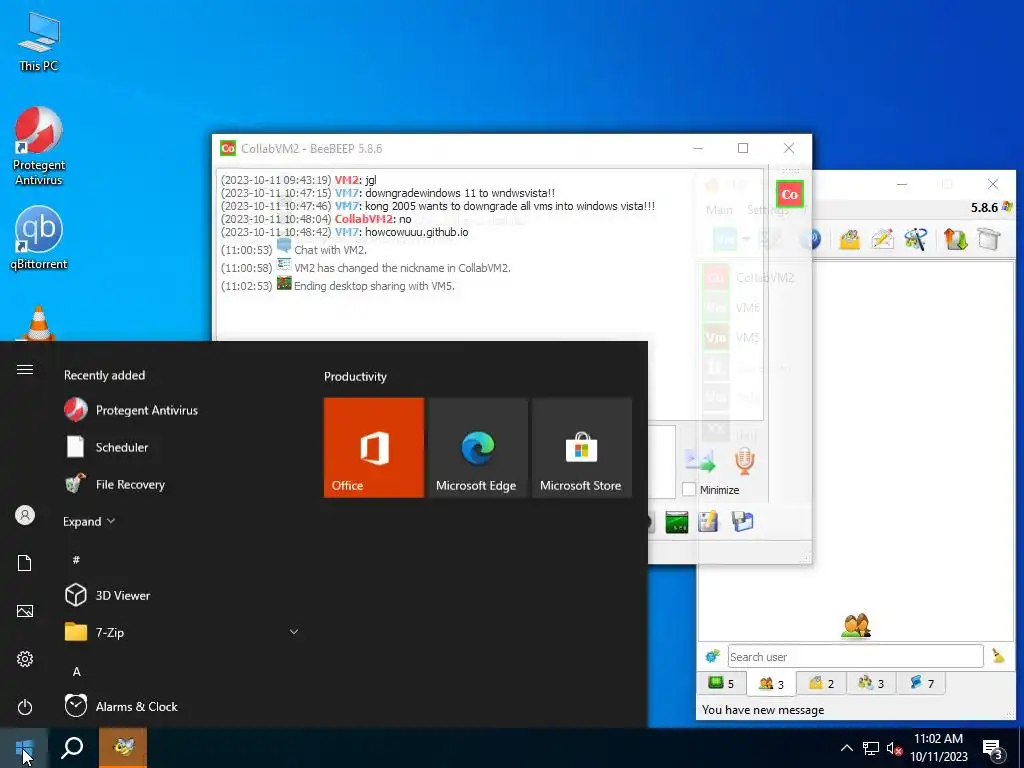Open the network tools icon in BeeBEEP toolbar
Image resolution: width=1024 pixels, height=768 pixels.
(x=916, y=240)
